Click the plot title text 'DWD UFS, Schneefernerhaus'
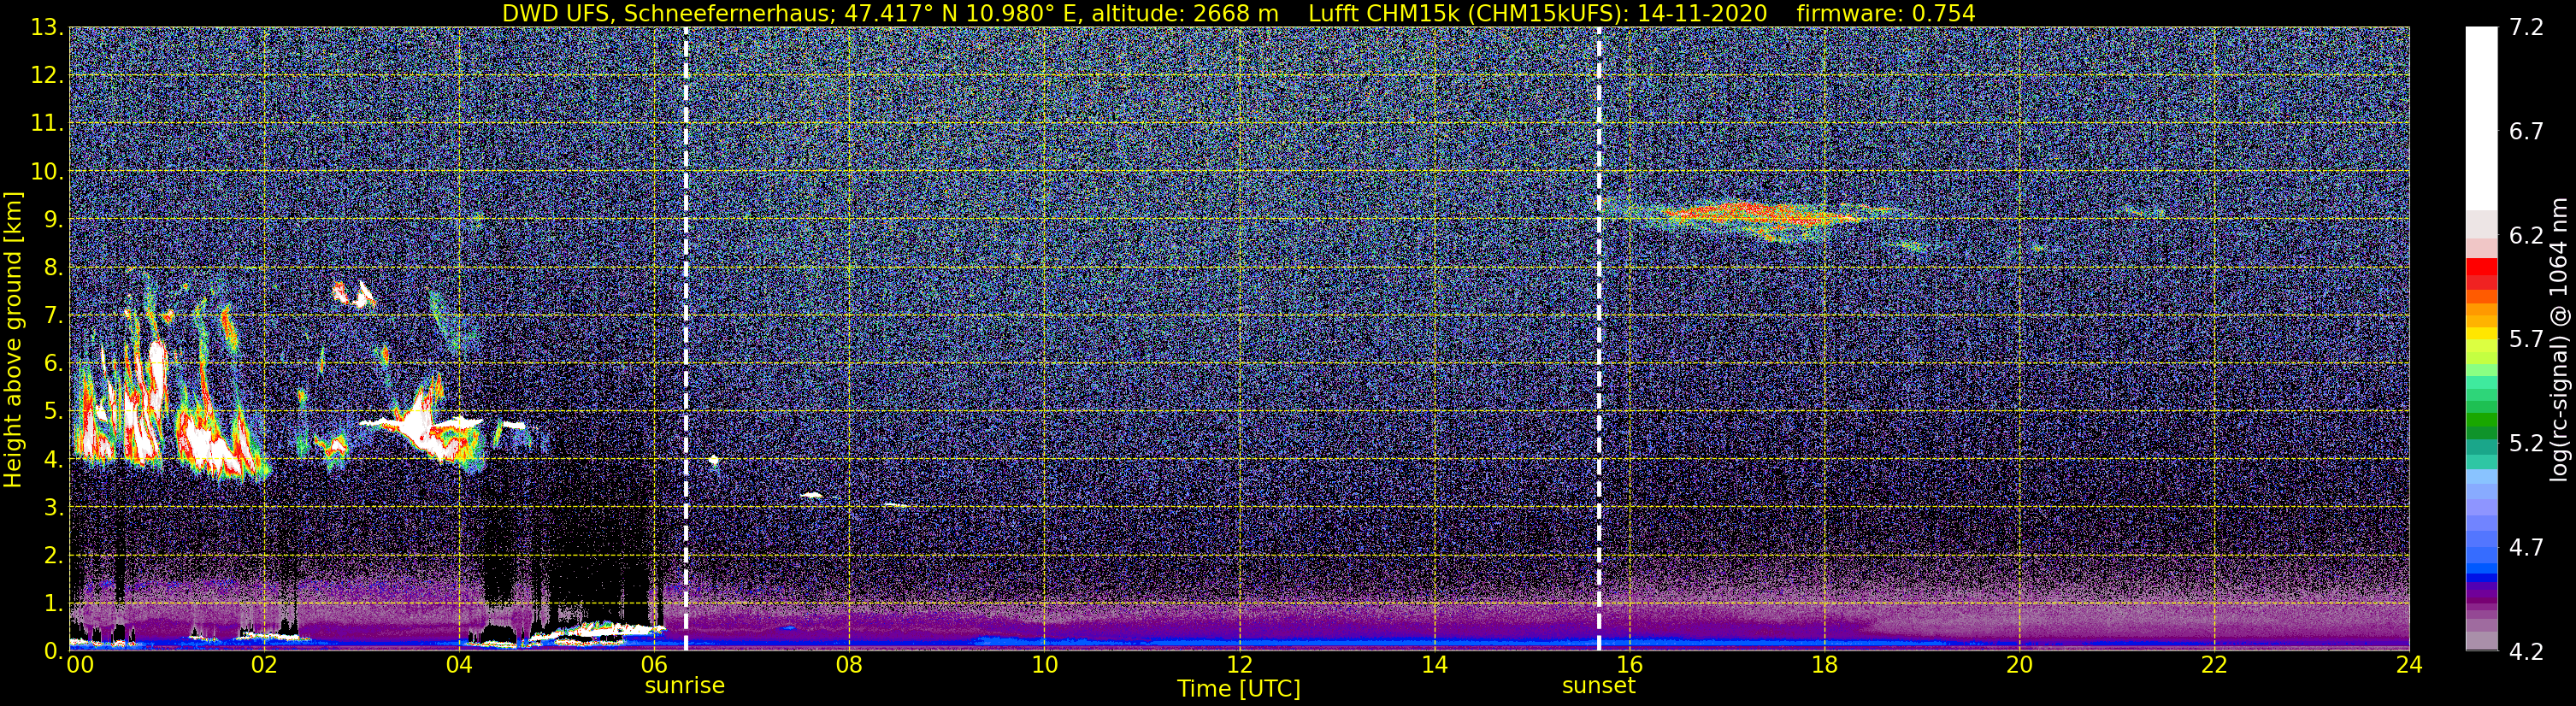 [x=669, y=14]
